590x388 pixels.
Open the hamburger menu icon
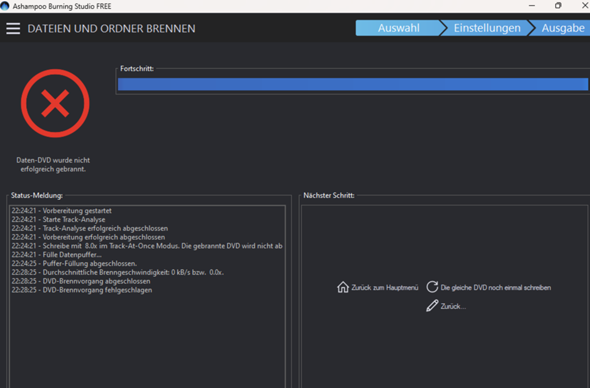[13, 29]
